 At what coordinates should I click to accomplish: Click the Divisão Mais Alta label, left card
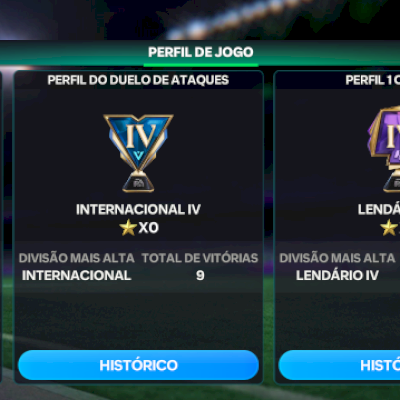tap(77, 258)
